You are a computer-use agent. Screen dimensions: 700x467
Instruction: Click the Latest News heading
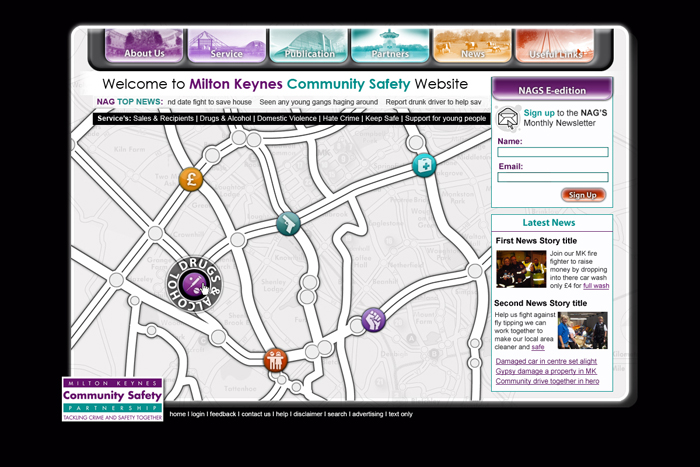pyautogui.click(x=549, y=223)
